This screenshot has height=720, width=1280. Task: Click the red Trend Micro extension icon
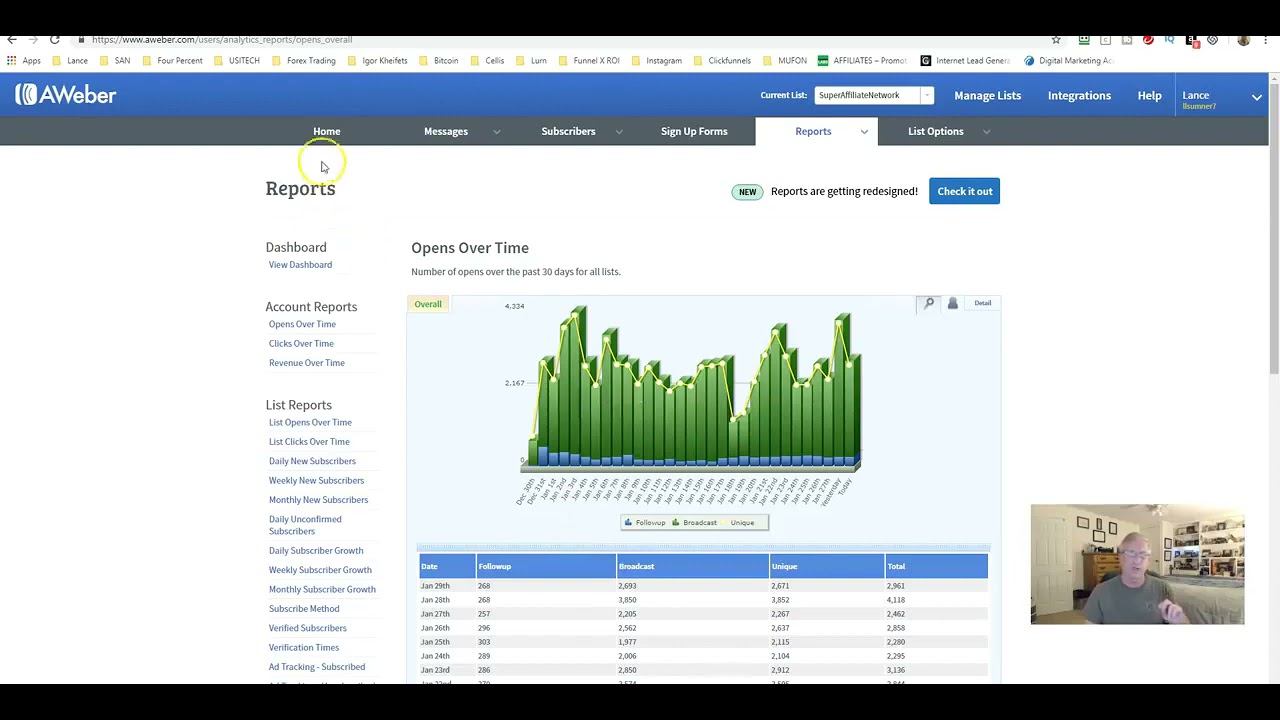pos(1148,40)
